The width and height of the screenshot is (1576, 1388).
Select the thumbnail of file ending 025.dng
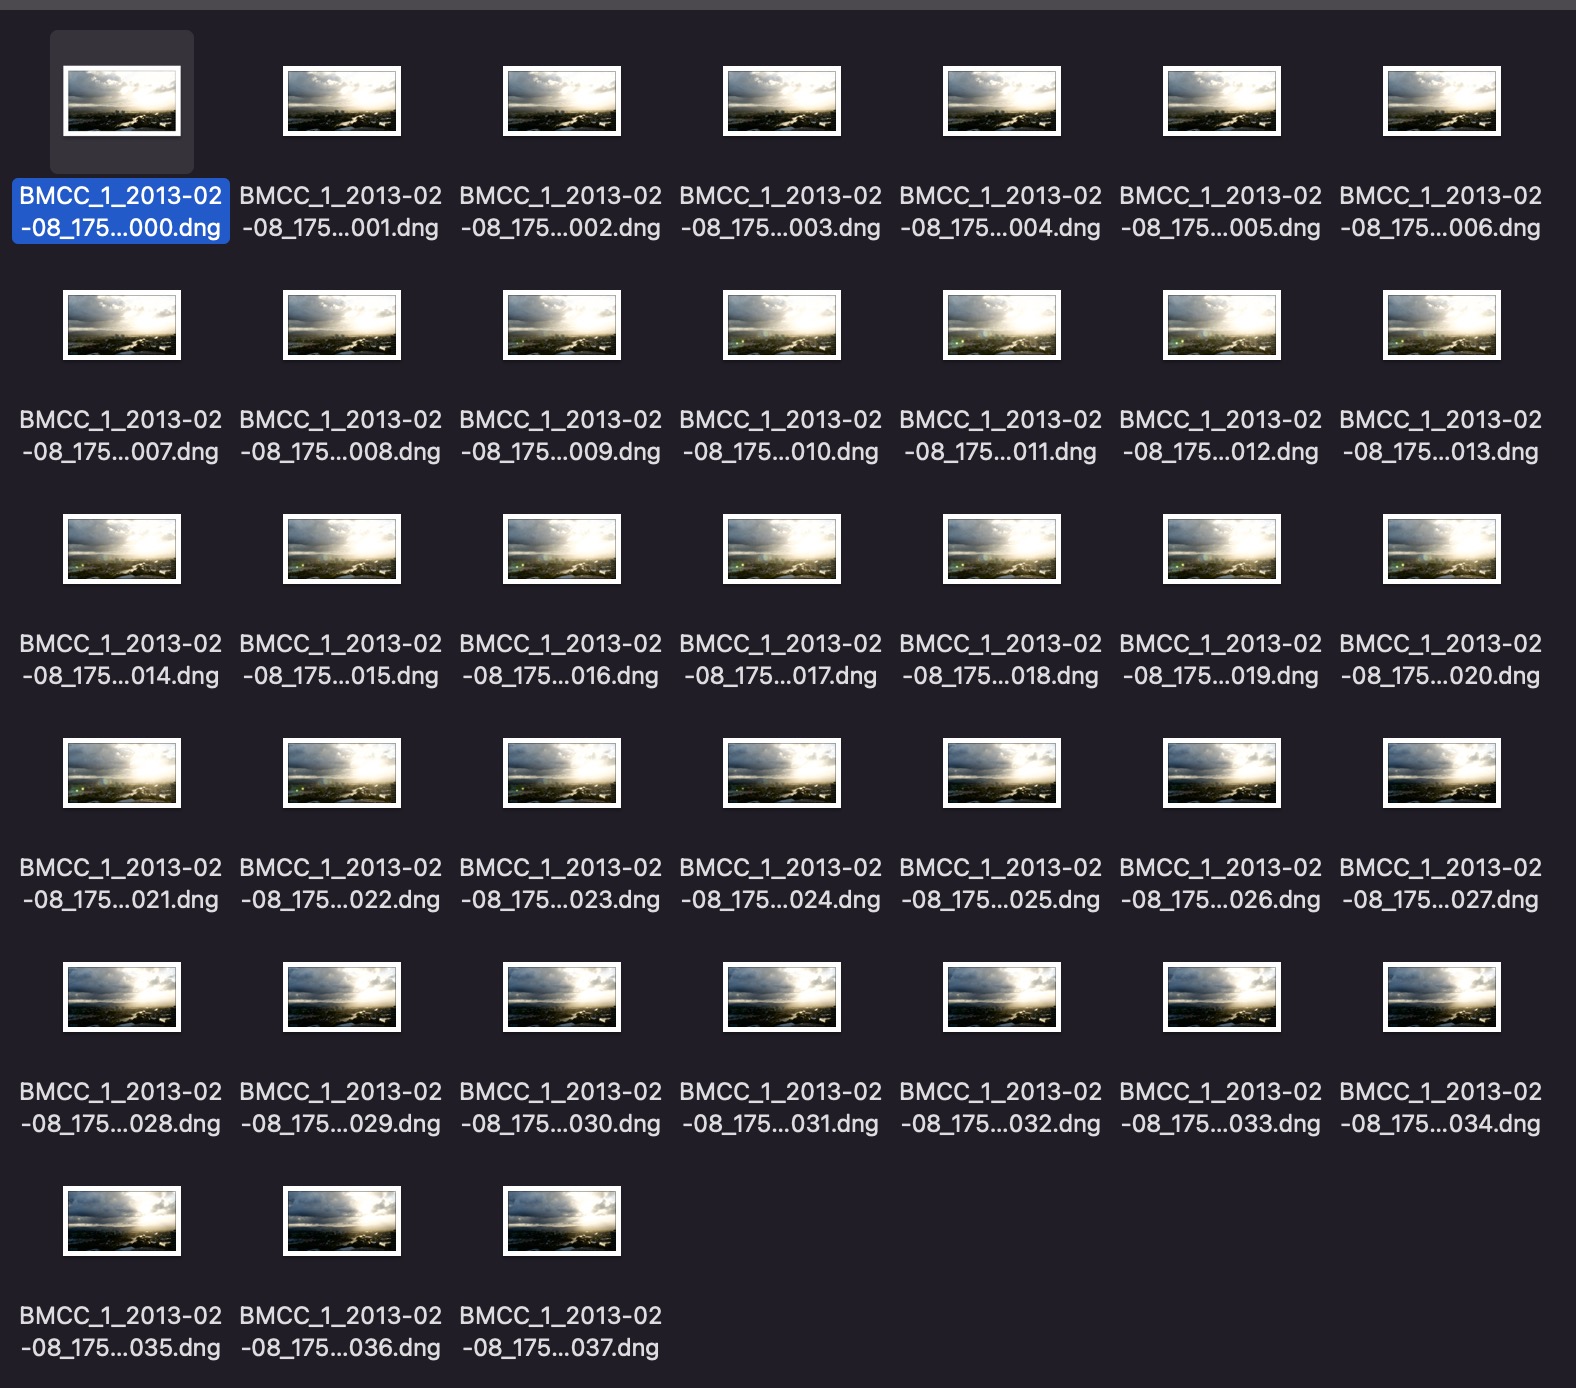1002,773
